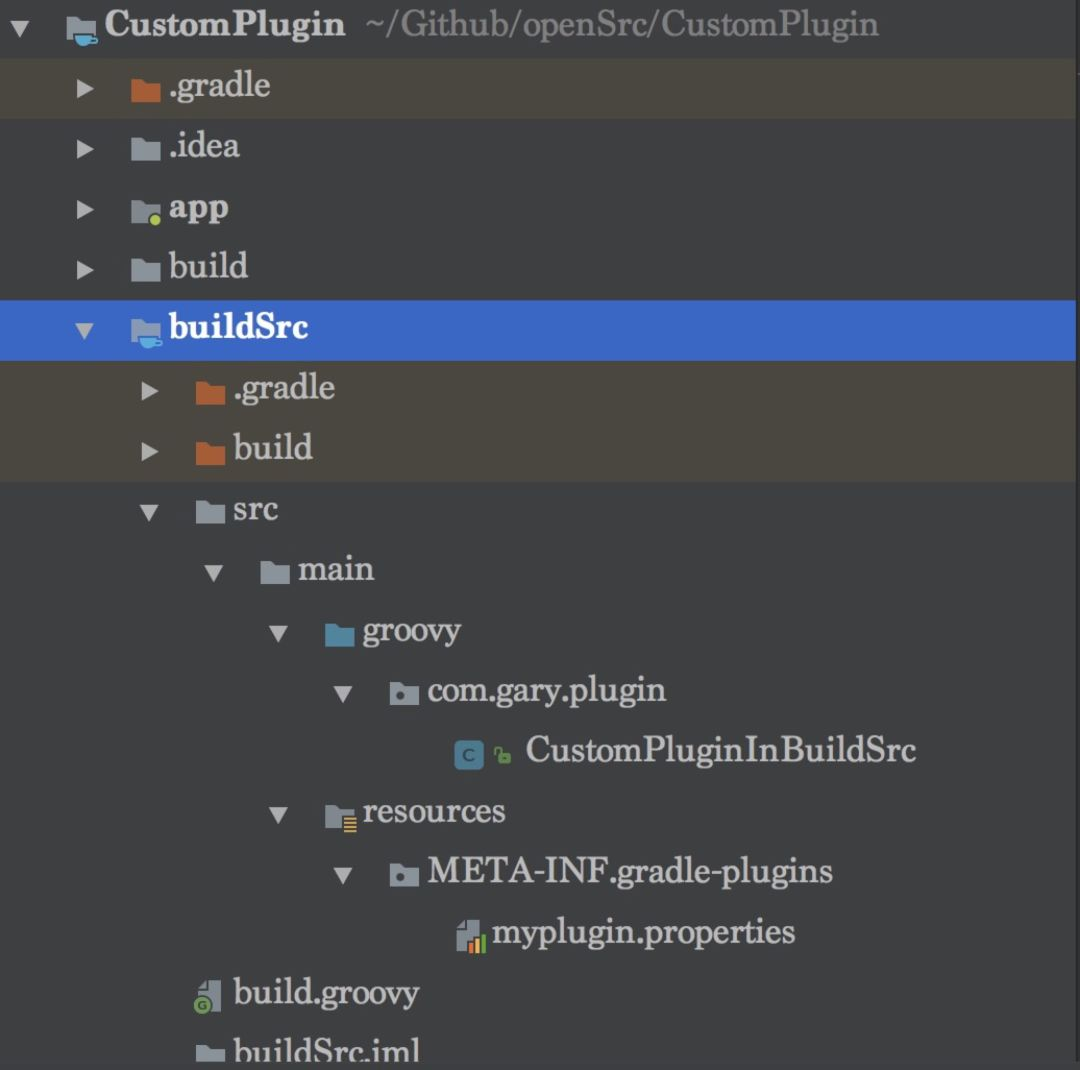Click the app module folder icon
The image size is (1080, 1070).
[146, 212]
